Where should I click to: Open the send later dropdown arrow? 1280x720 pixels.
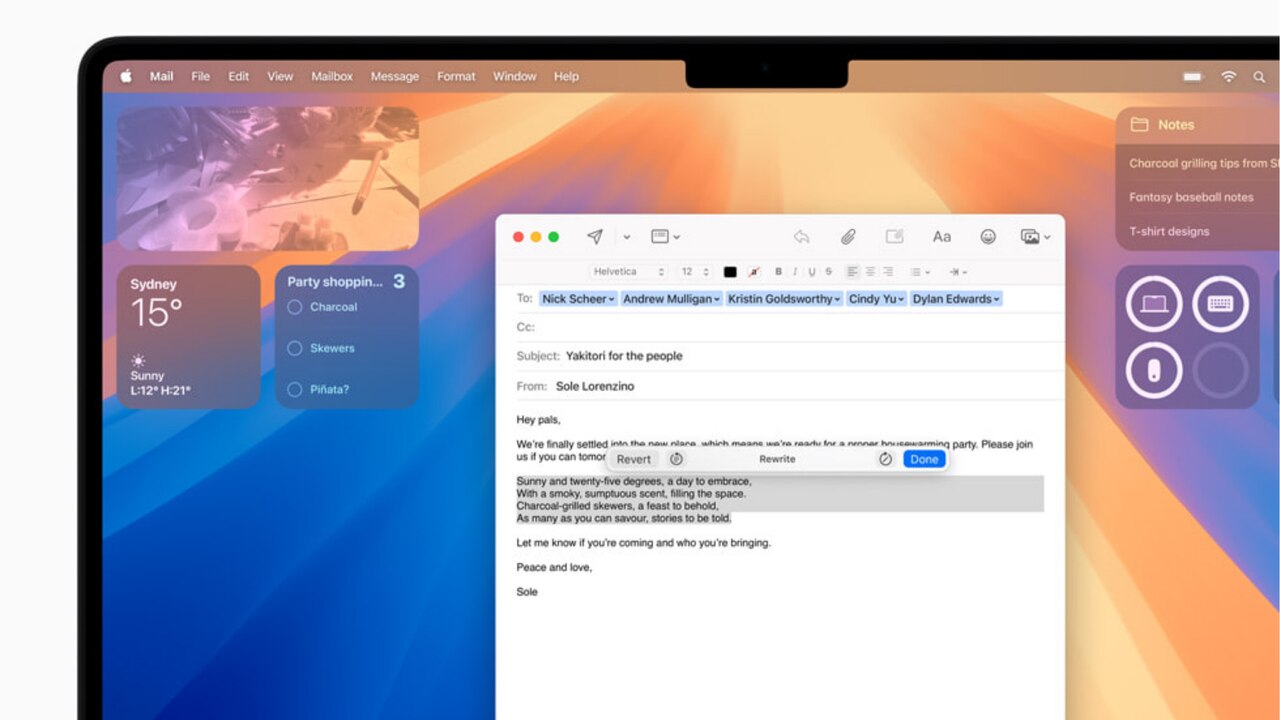tap(627, 237)
